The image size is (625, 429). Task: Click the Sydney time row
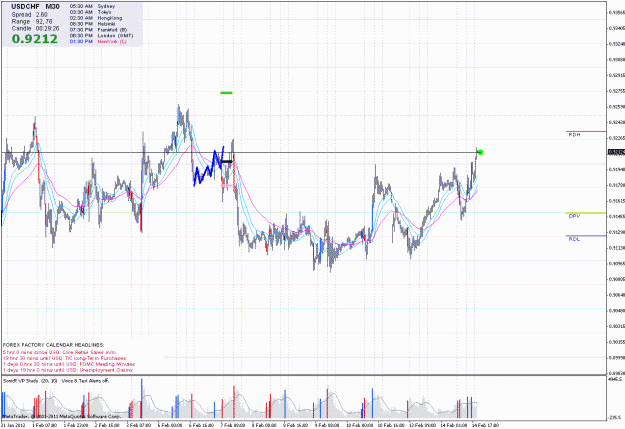coord(92,6)
